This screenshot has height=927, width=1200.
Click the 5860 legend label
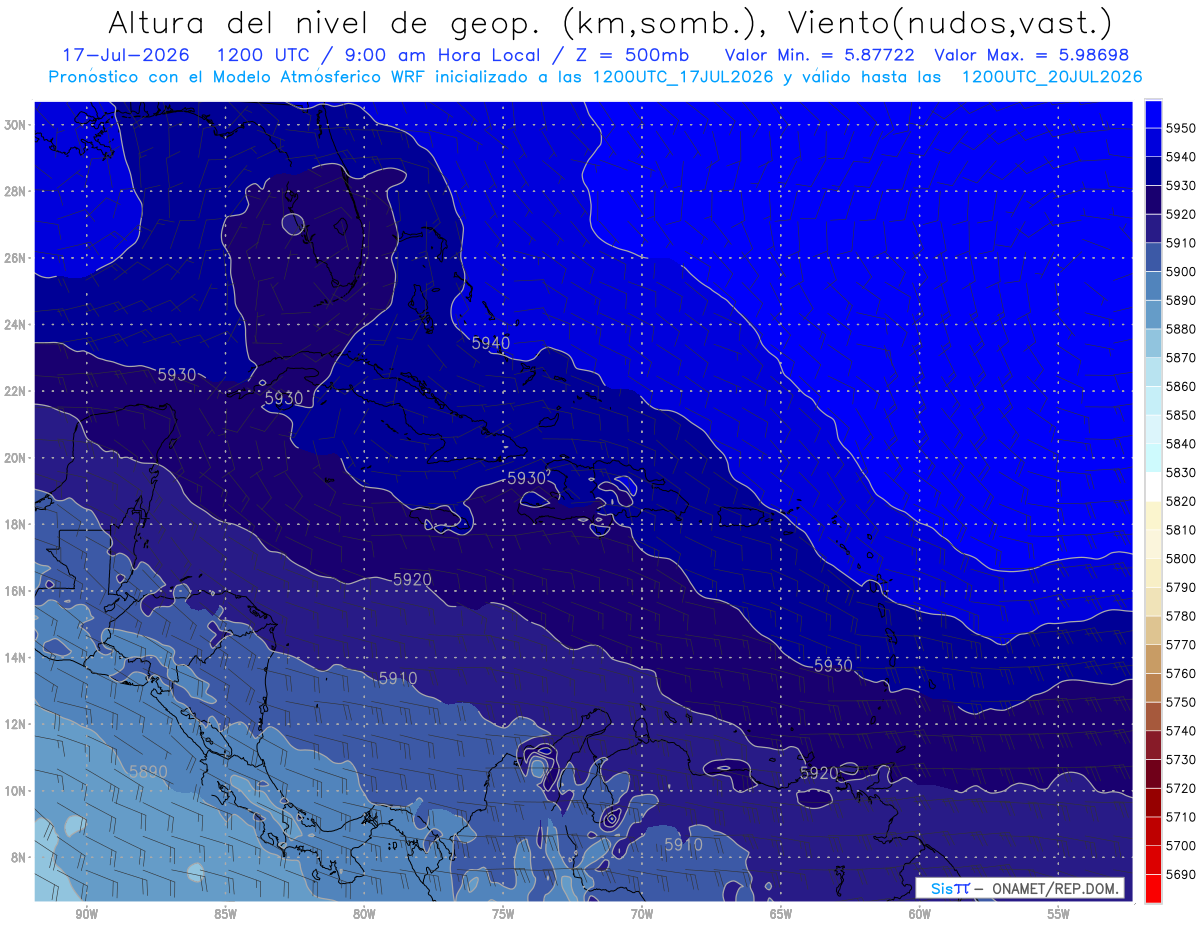[x=1181, y=386]
